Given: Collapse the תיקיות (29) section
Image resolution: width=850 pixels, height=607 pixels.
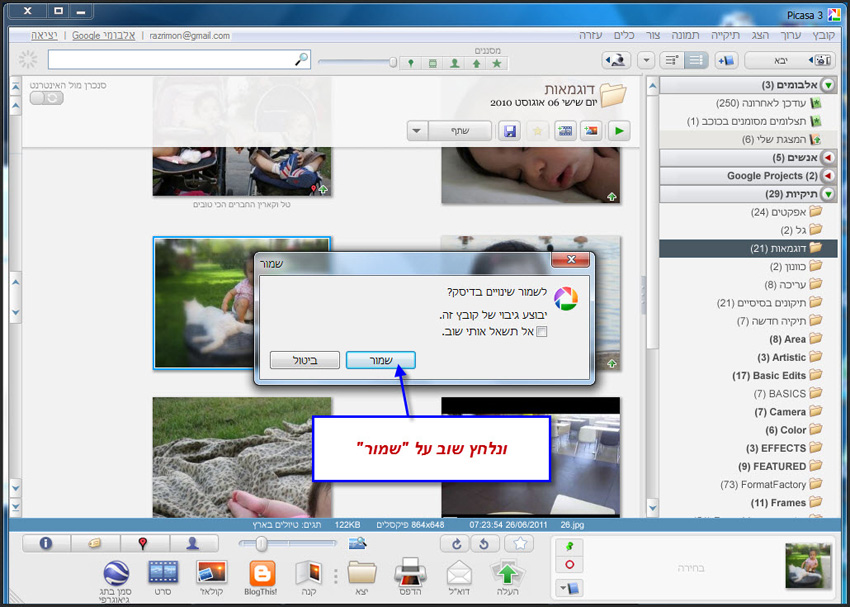Looking at the screenshot, I should (828, 194).
